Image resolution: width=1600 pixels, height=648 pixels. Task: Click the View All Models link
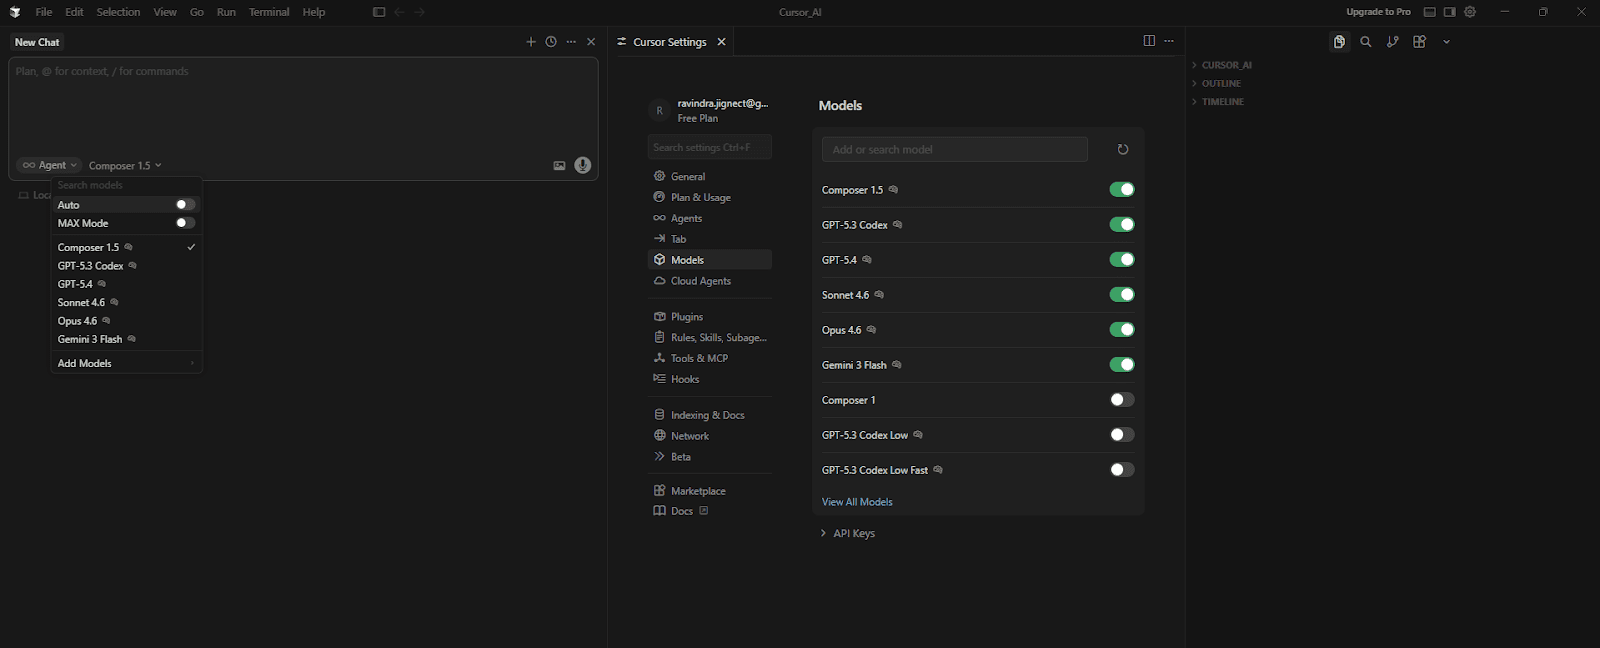(857, 502)
